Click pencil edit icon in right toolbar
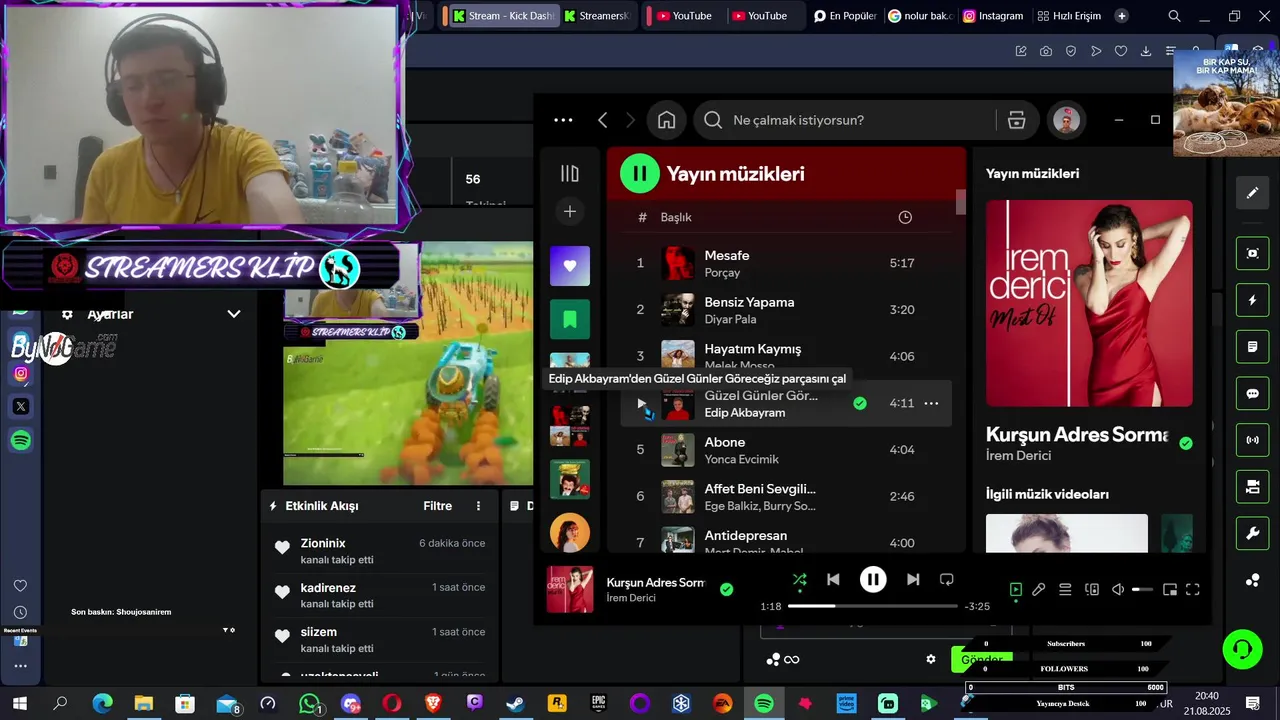Screen dimensions: 1280x720 point(1252,192)
